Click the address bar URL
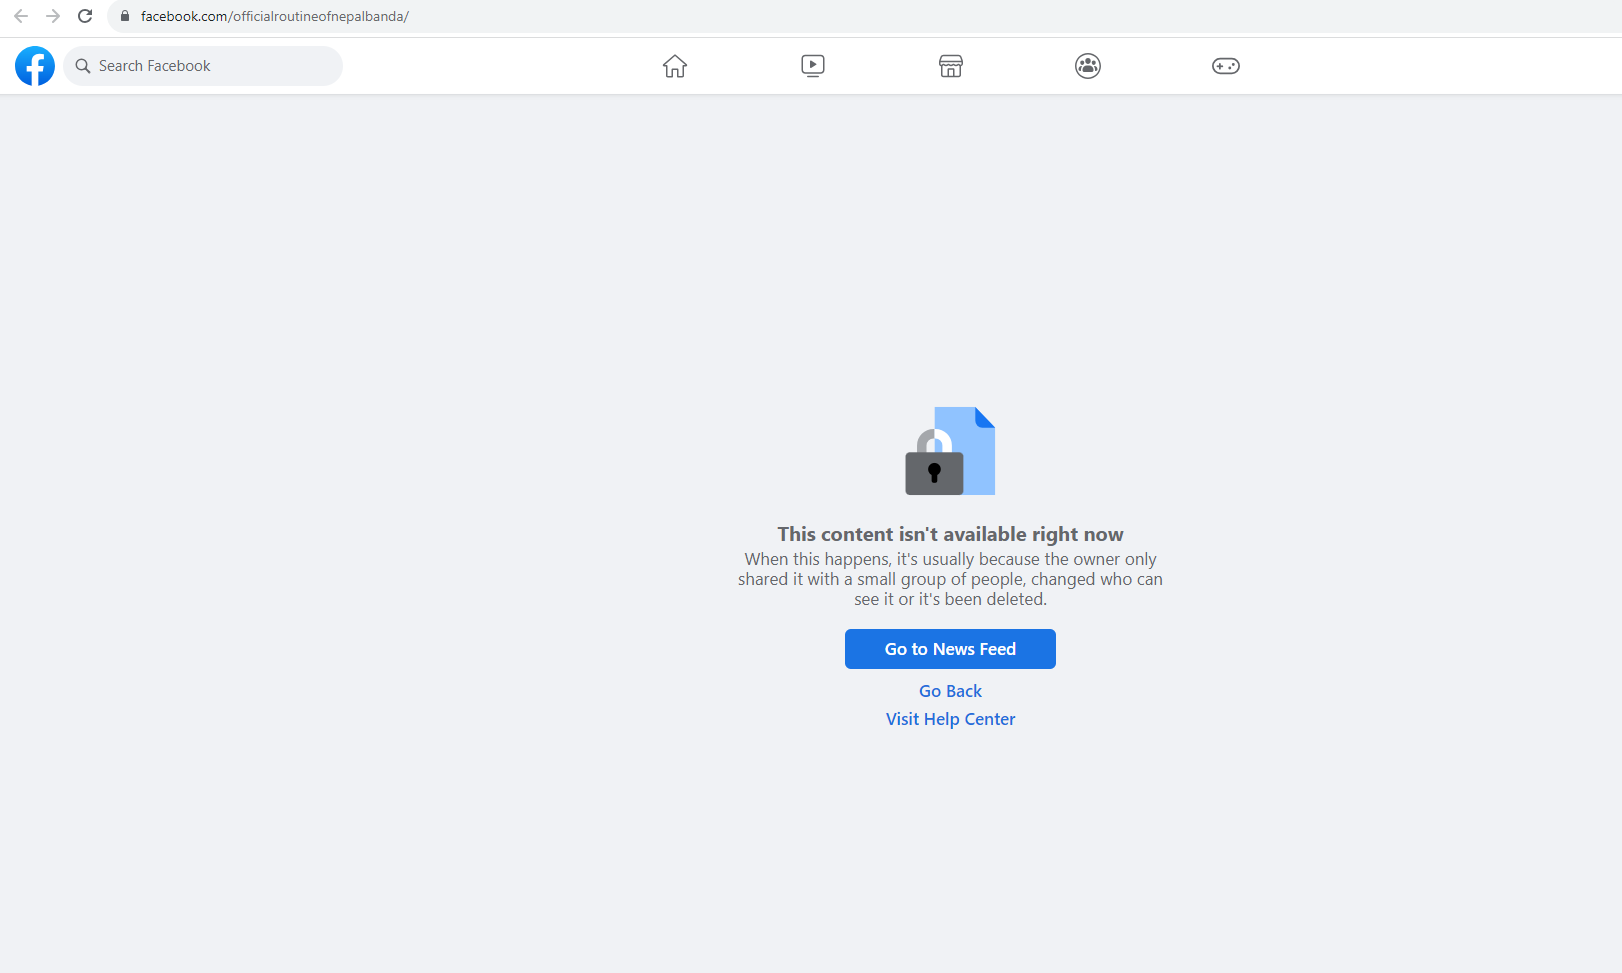Image resolution: width=1622 pixels, height=973 pixels. click(275, 16)
